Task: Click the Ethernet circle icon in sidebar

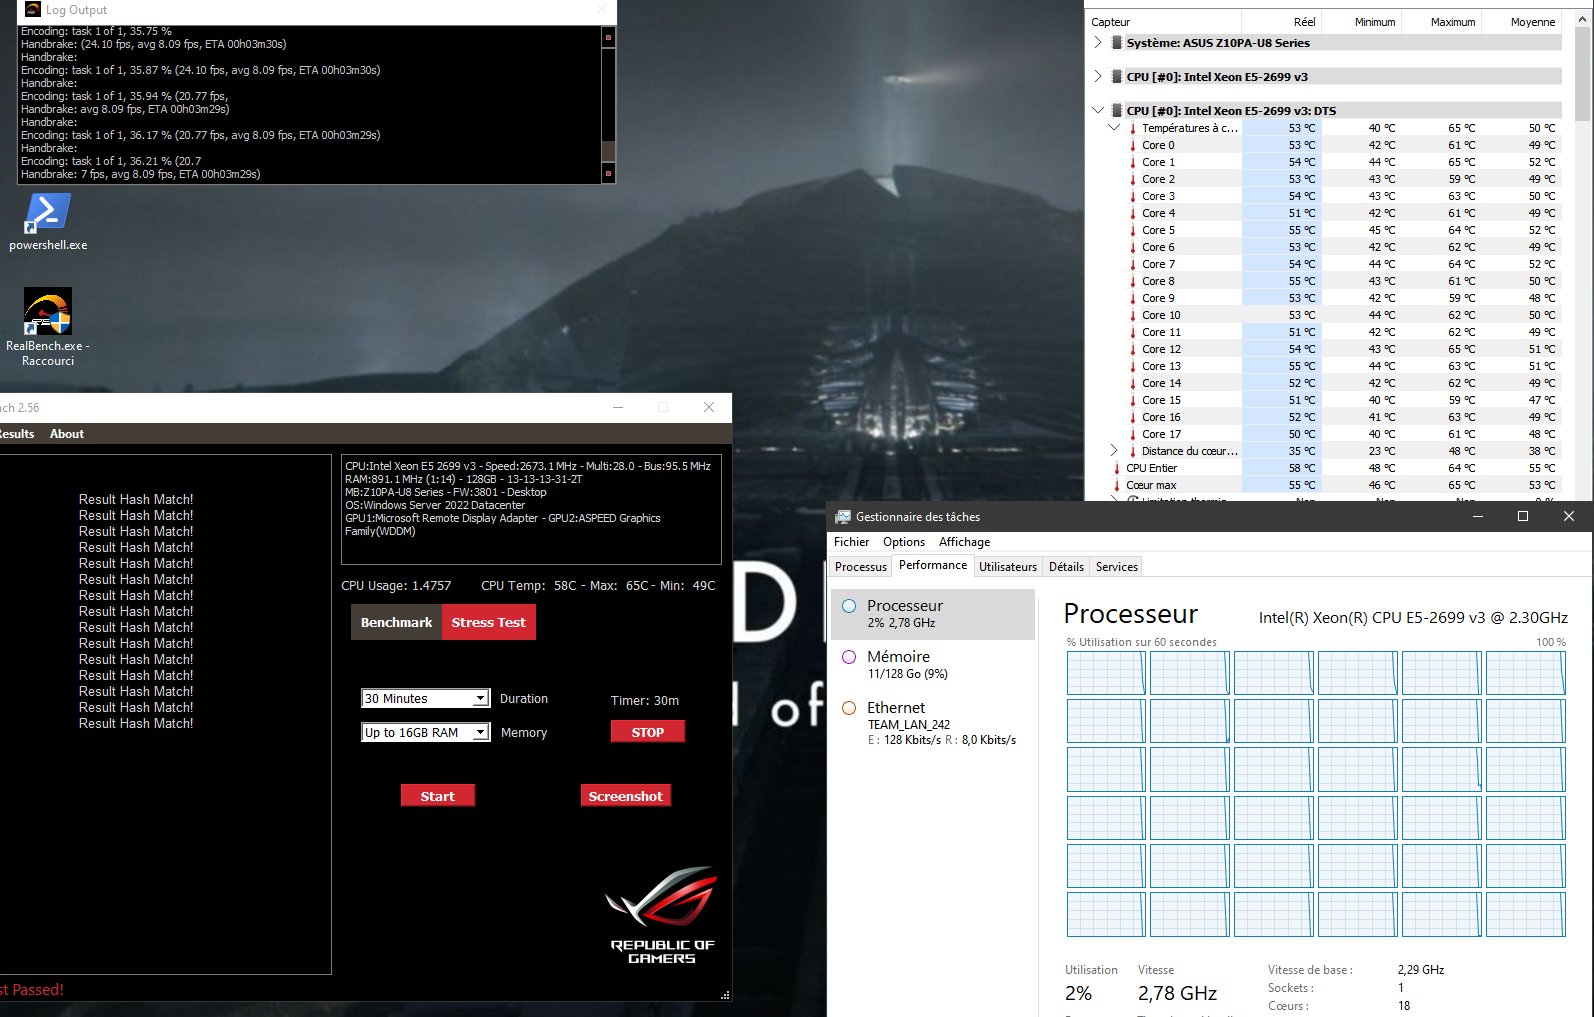Action: (849, 708)
